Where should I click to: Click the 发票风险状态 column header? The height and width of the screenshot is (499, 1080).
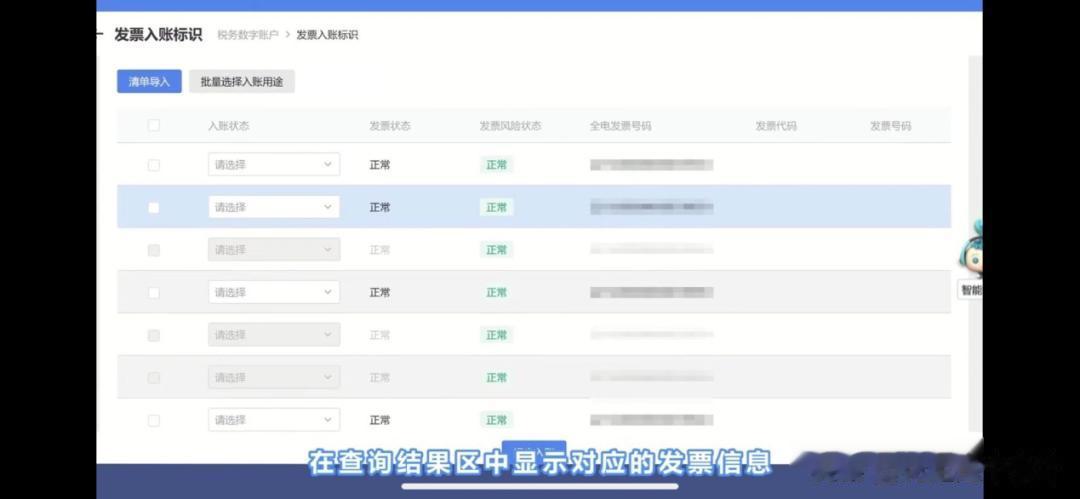510,126
